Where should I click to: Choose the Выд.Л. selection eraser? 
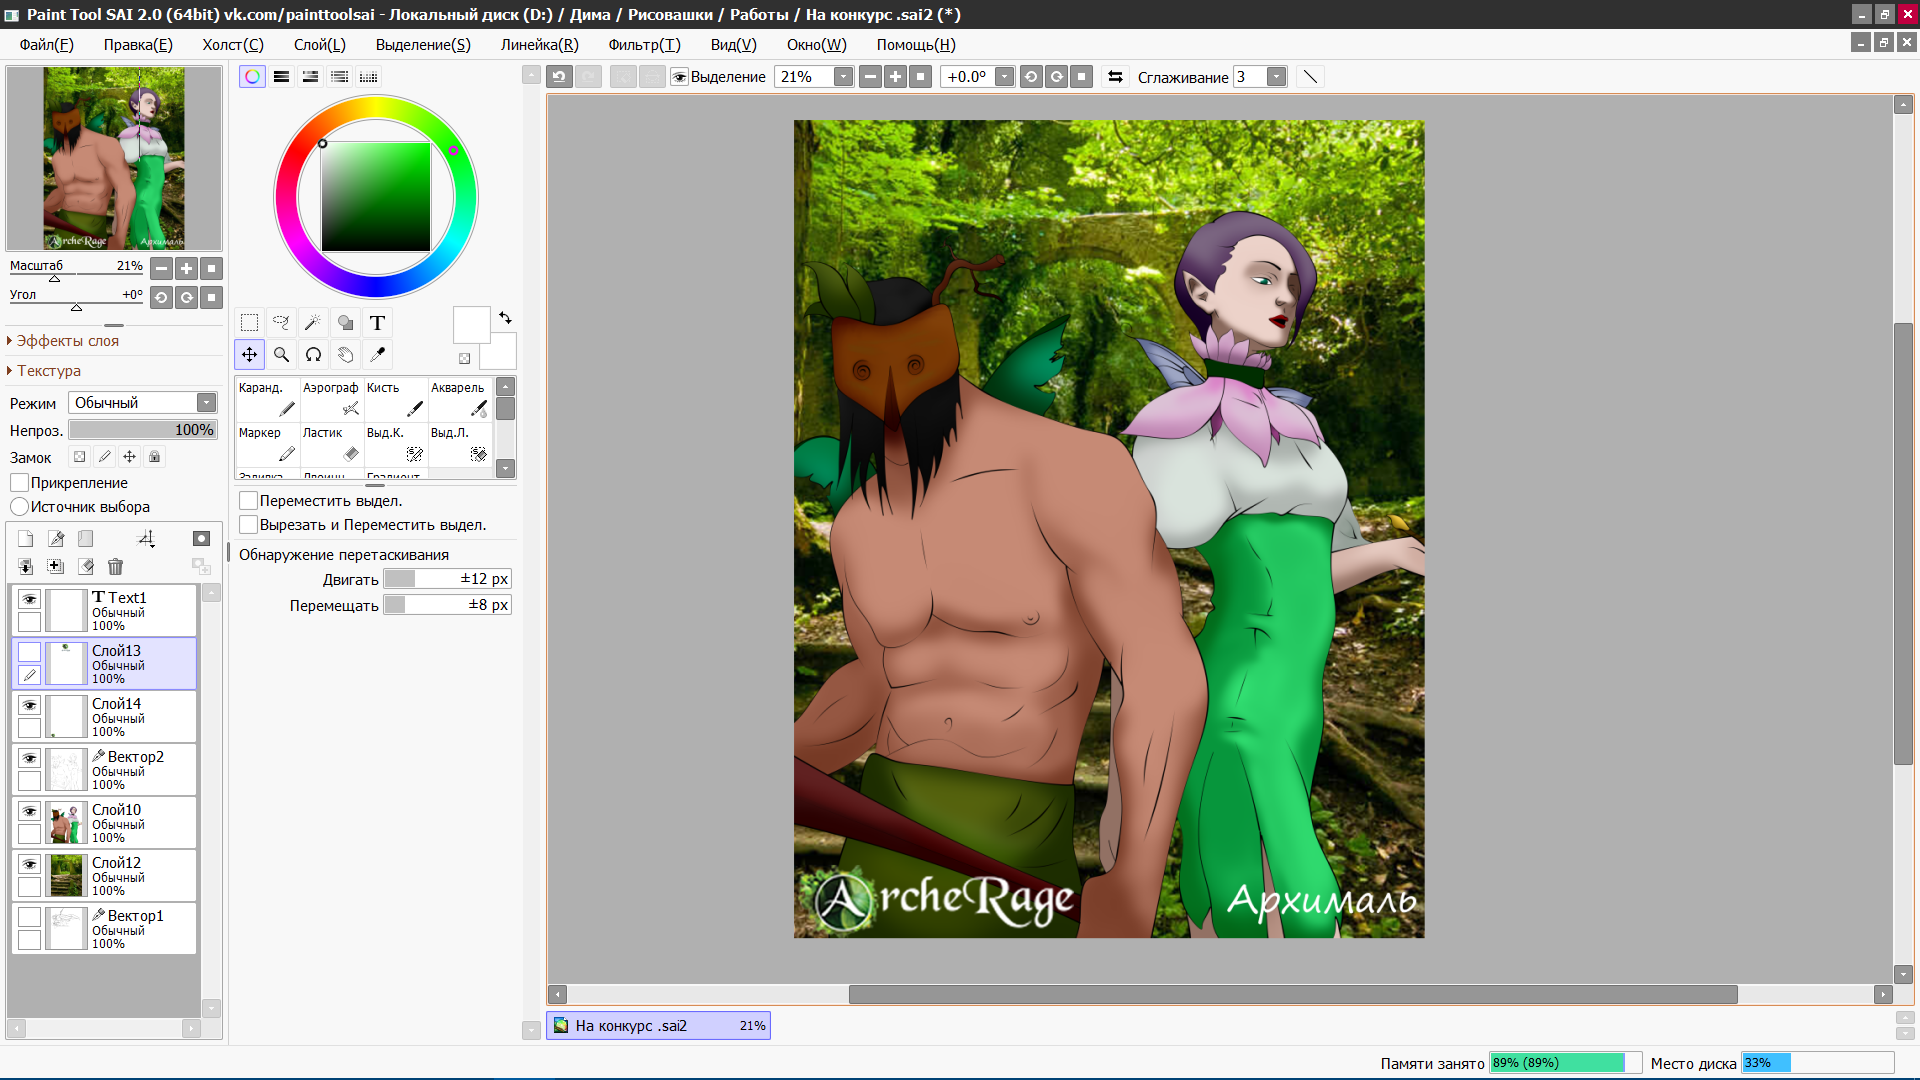pos(459,444)
